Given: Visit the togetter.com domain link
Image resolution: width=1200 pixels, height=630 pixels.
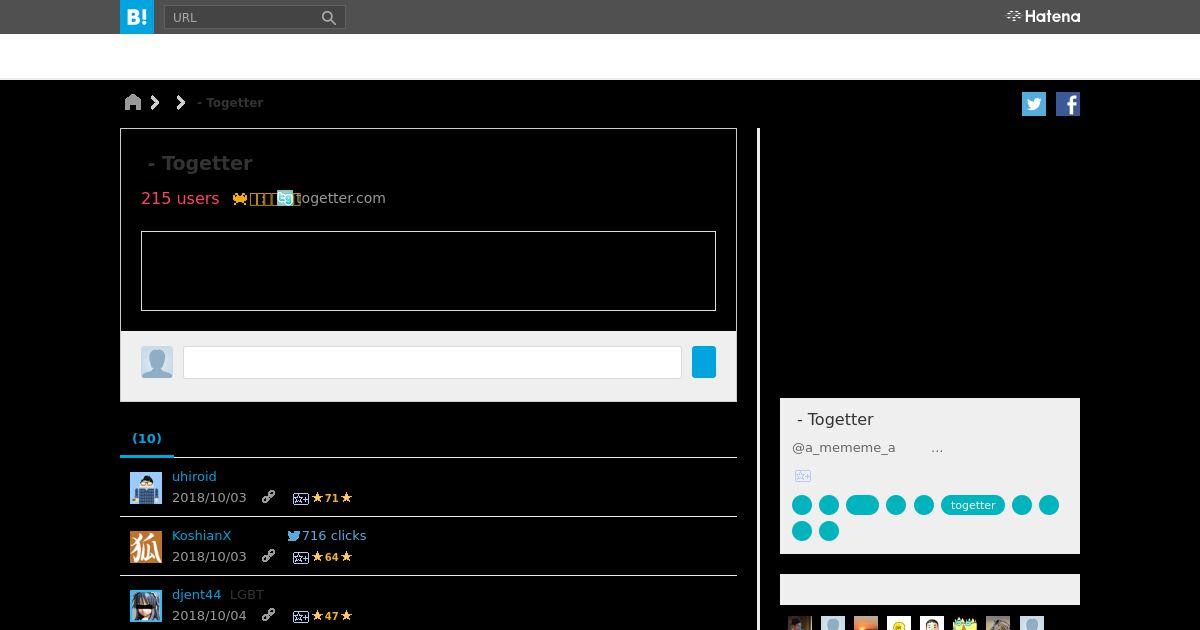Looking at the screenshot, I should pyautogui.click(x=340, y=198).
